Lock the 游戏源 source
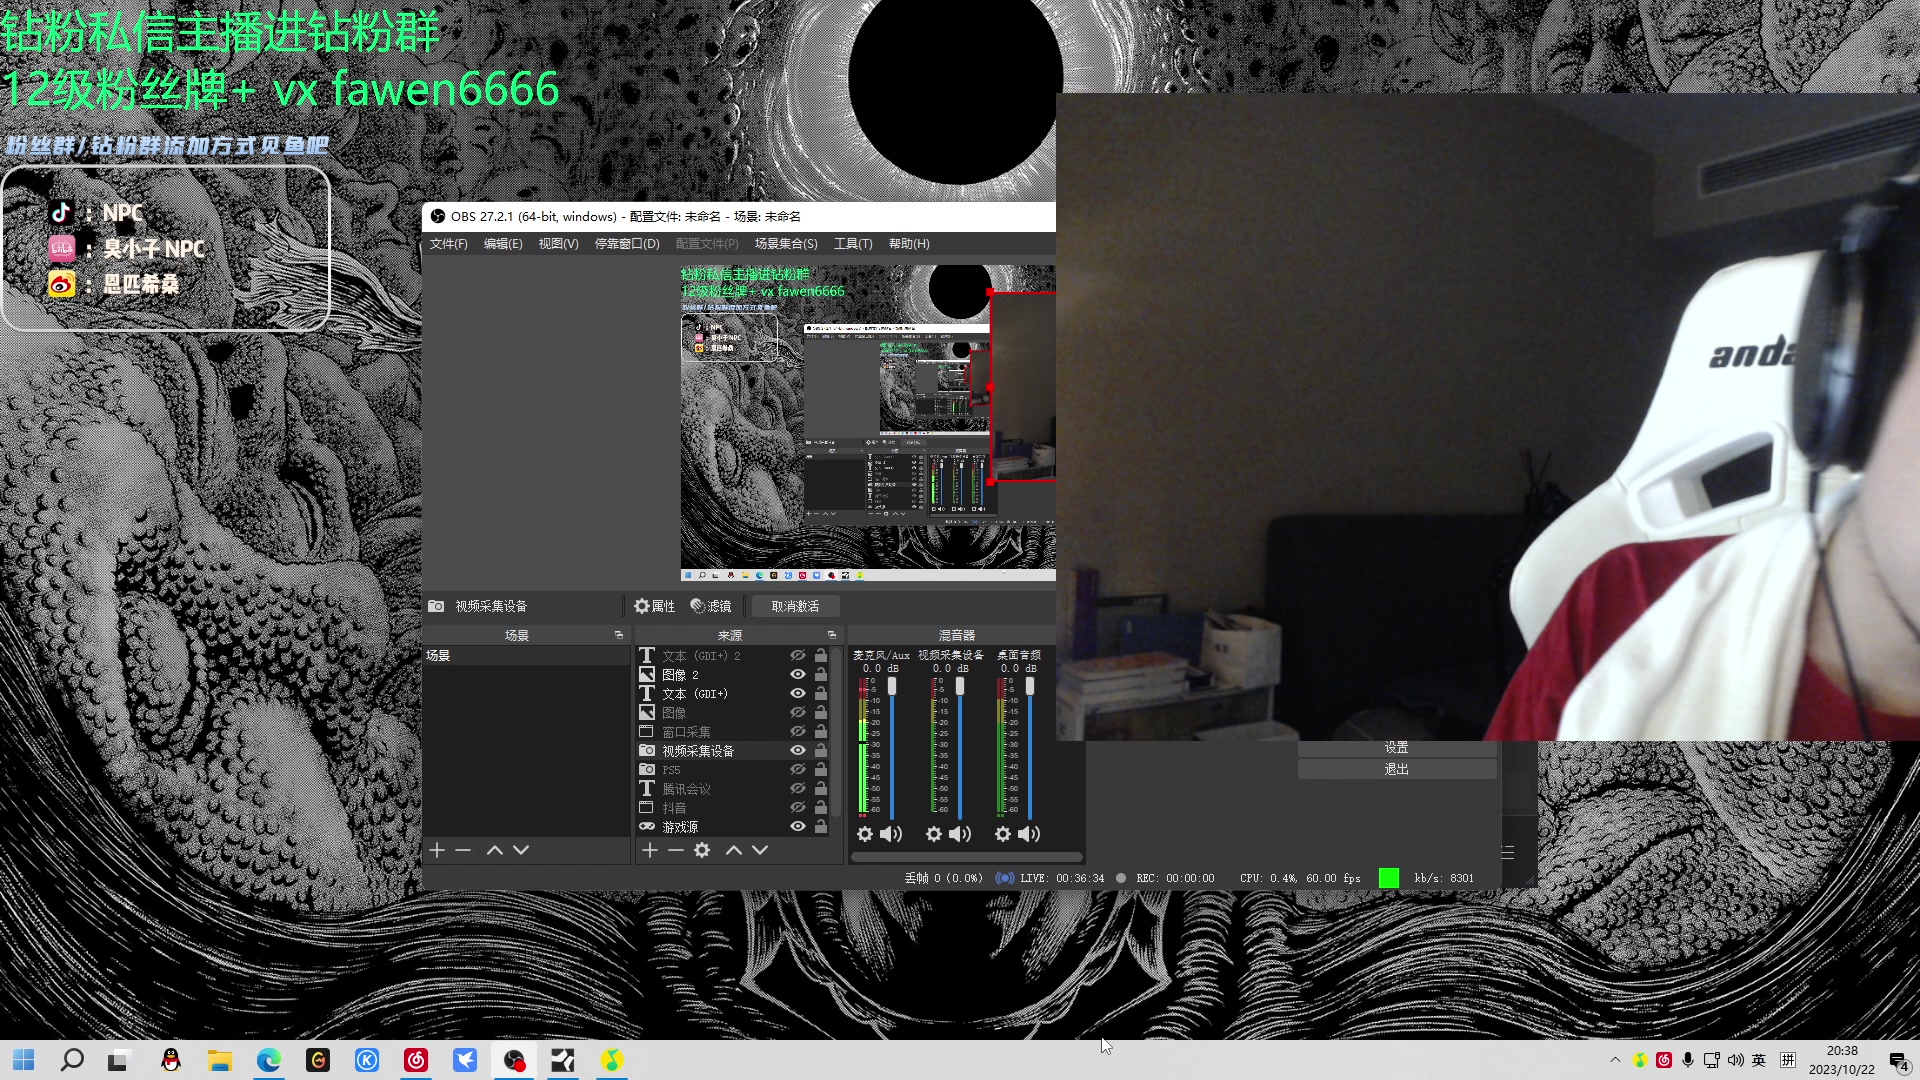 (821, 827)
